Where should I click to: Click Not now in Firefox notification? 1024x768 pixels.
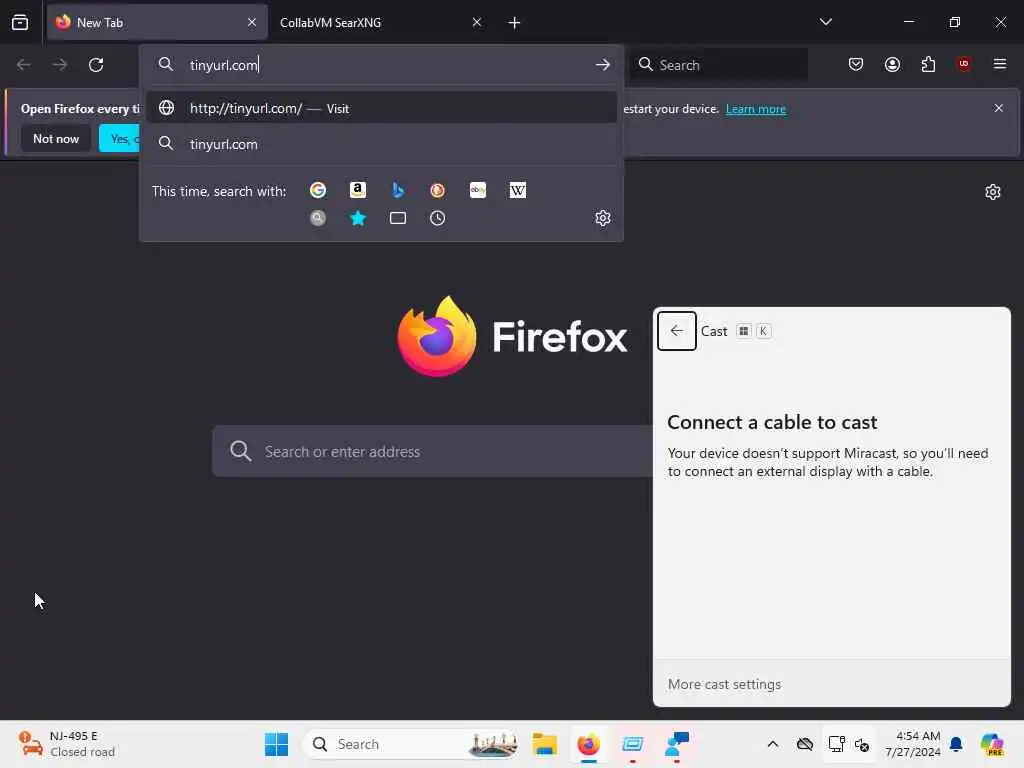(x=56, y=138)
